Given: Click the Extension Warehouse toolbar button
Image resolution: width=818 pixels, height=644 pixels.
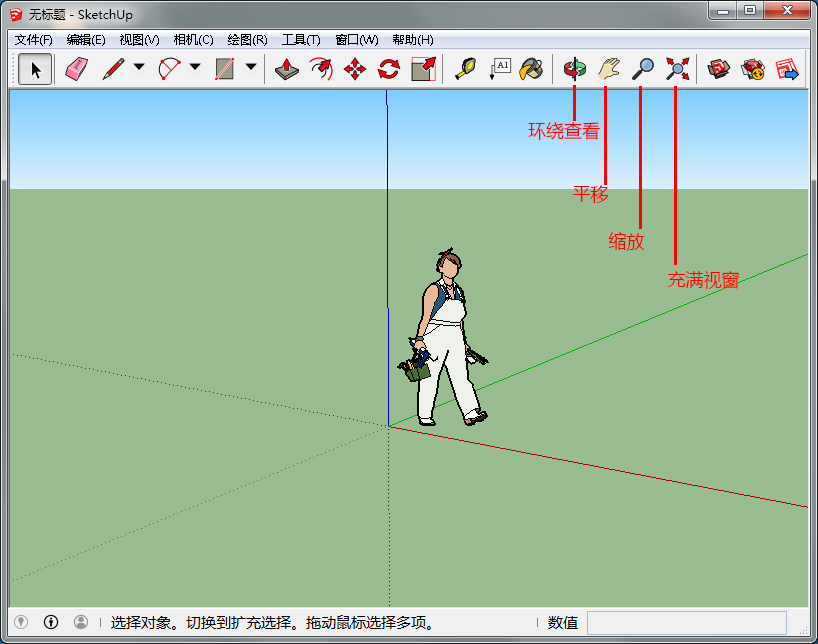Looking at the screenshot, I should point(752,69).
